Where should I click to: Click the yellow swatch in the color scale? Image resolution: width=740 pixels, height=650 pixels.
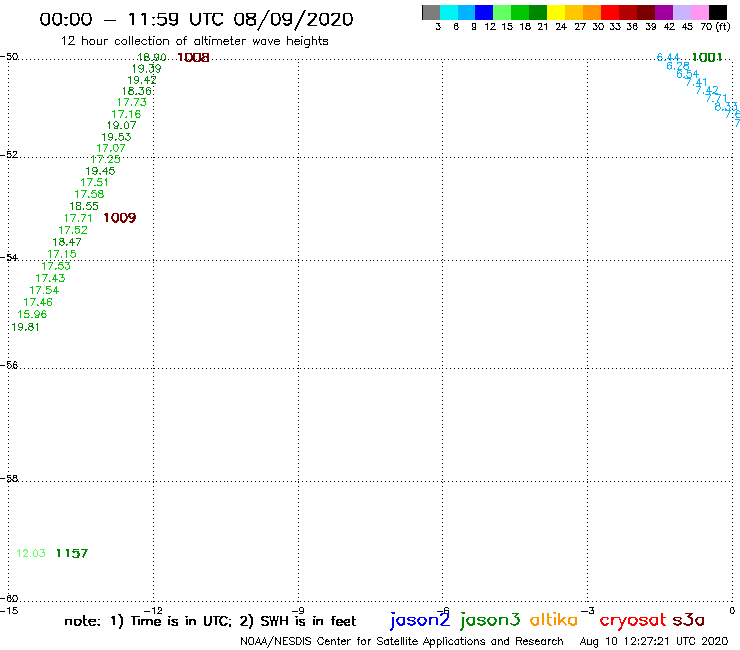point(556,12)
